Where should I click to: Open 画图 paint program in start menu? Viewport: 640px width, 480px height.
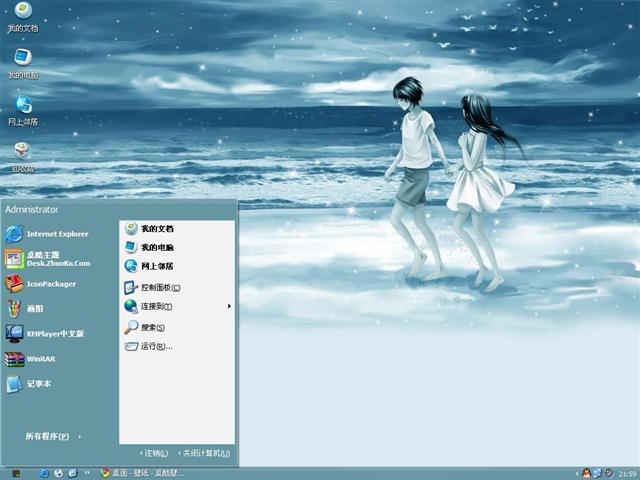[24, 309]
